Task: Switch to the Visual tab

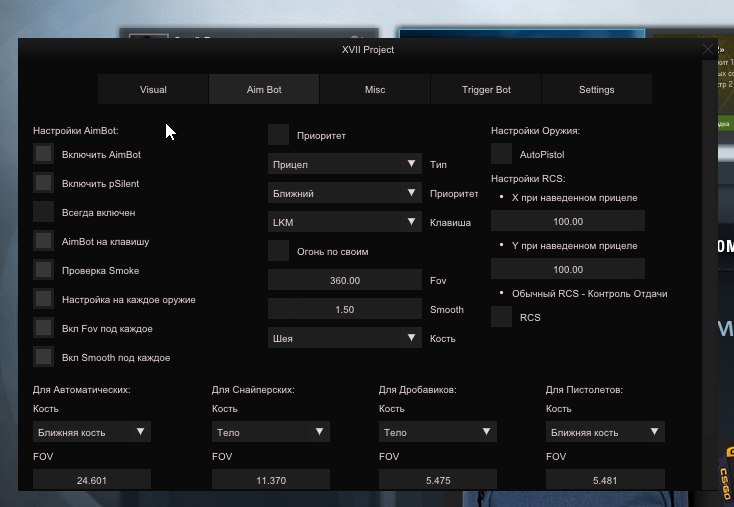Action: pyautogui.click(x=153, y=89)
